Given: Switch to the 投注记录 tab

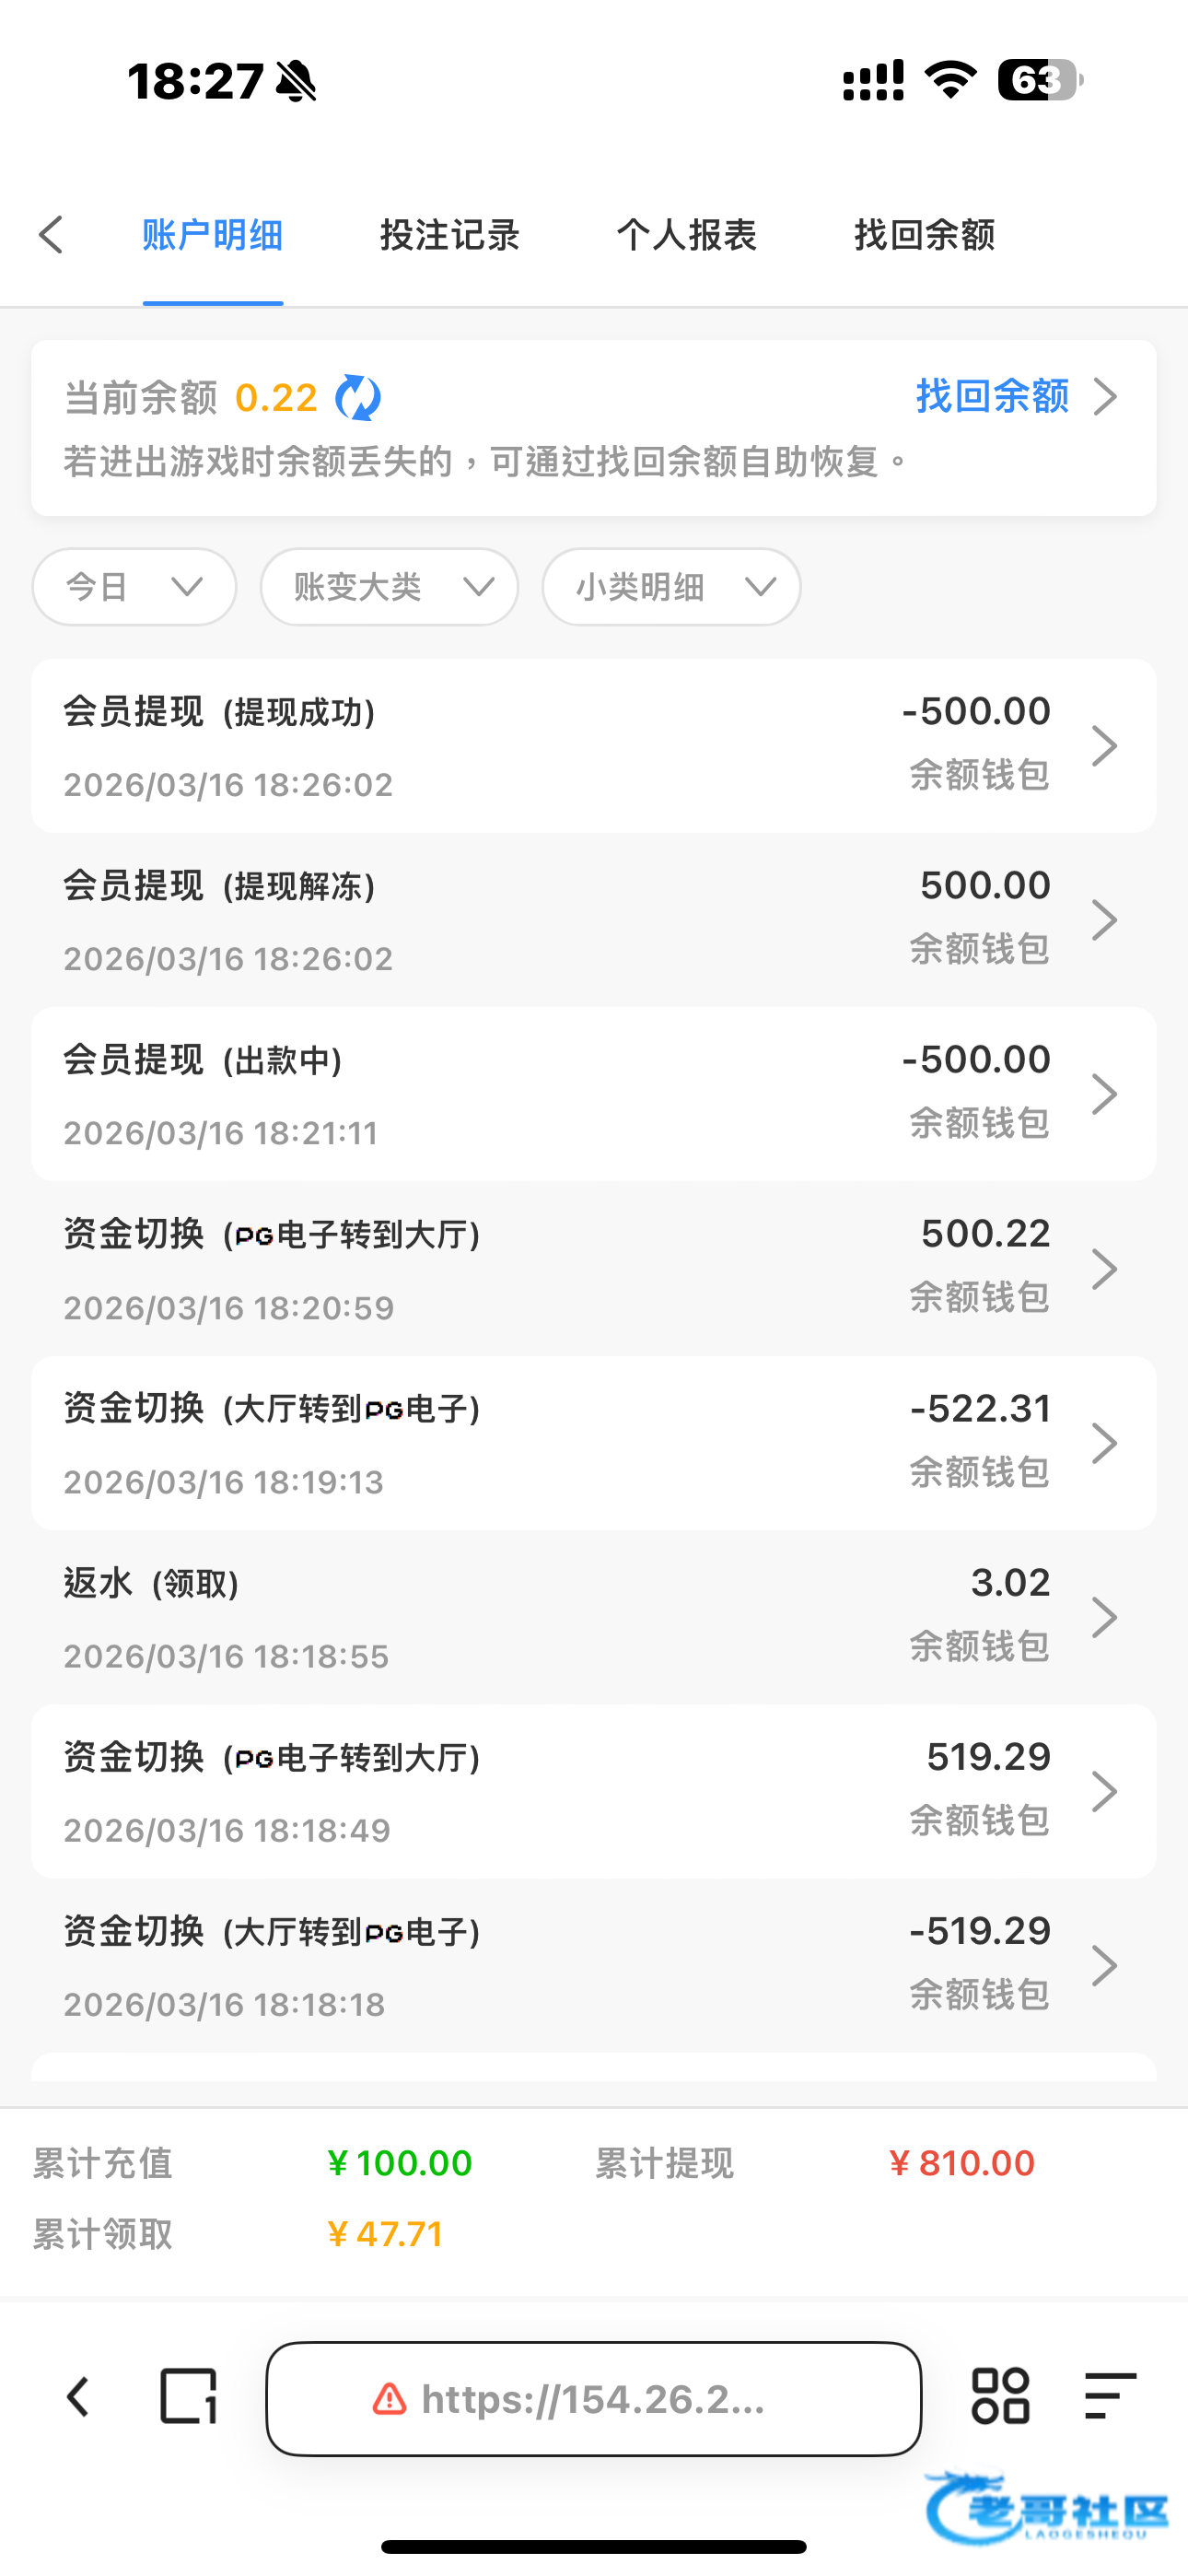Looking at the screenshot, I should 450,236.
